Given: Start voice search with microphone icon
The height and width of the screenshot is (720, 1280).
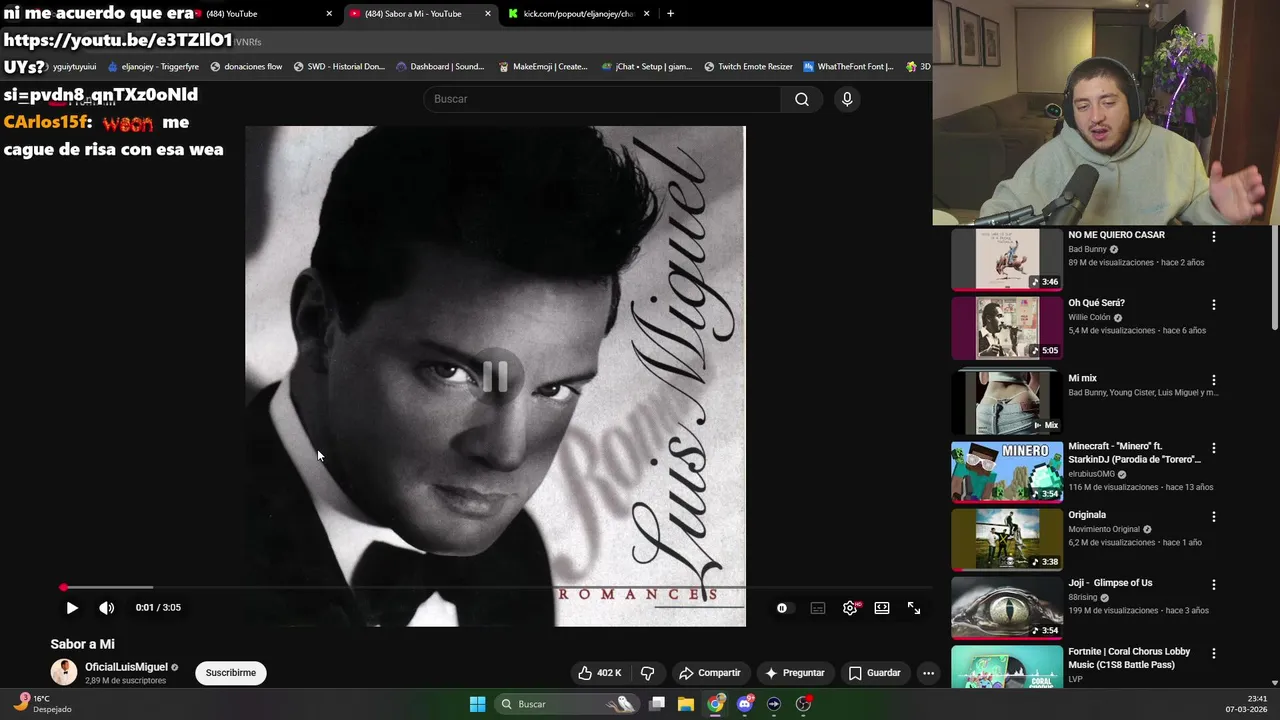Looking at the screenshot, I should coord(847,99).
